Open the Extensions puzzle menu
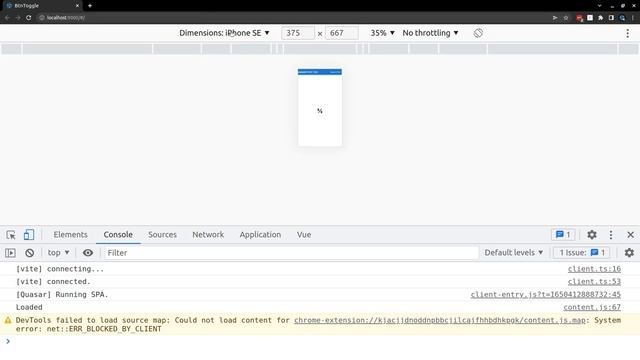The width and height of the screenshot is (640, 360). pos(600,18)
